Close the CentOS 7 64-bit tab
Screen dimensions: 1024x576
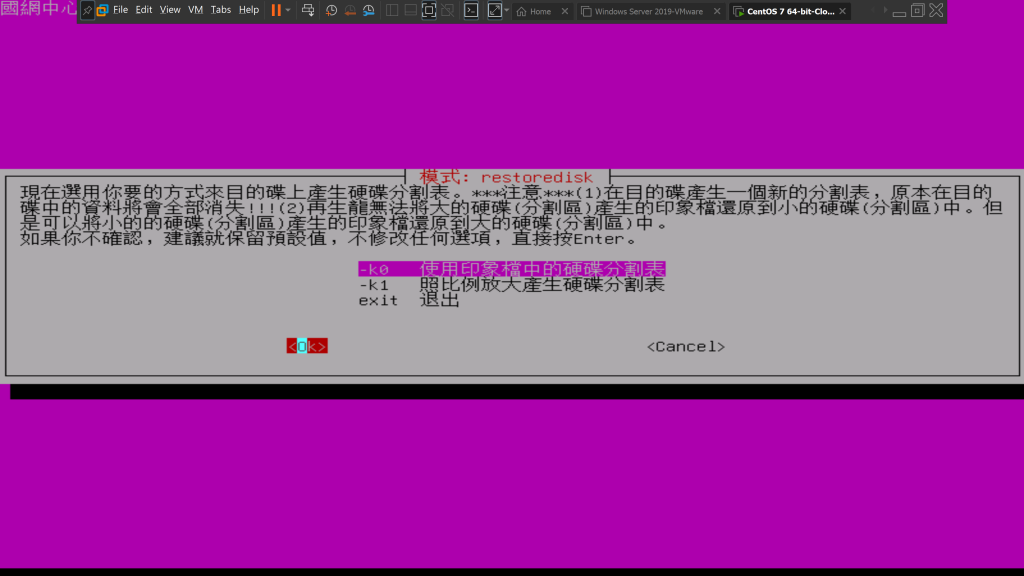(843, 11)
